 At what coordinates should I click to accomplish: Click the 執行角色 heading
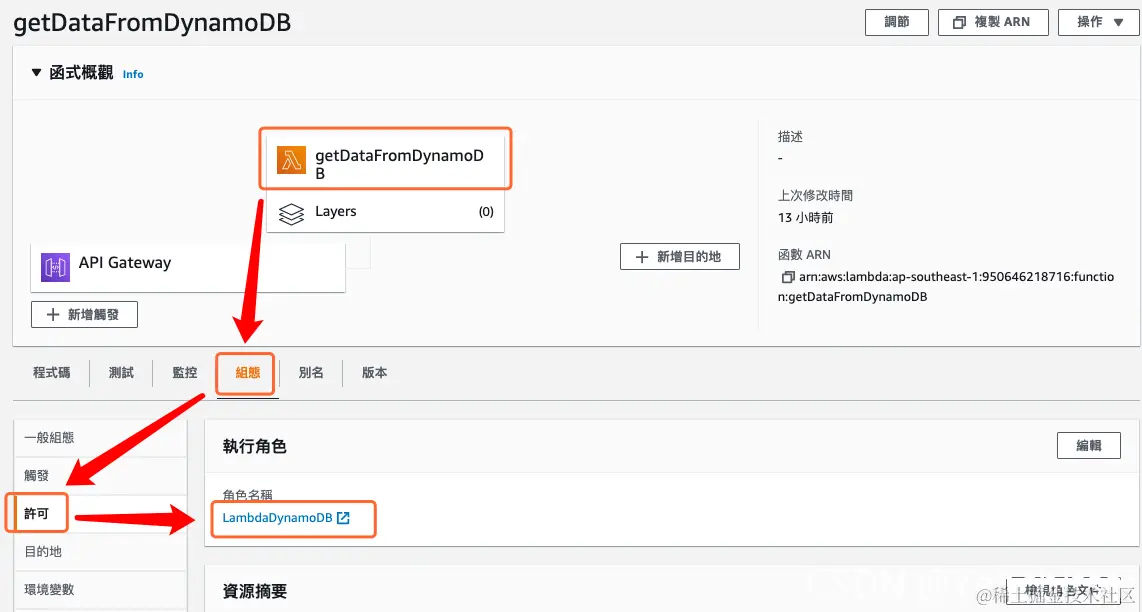click(254, 447)
